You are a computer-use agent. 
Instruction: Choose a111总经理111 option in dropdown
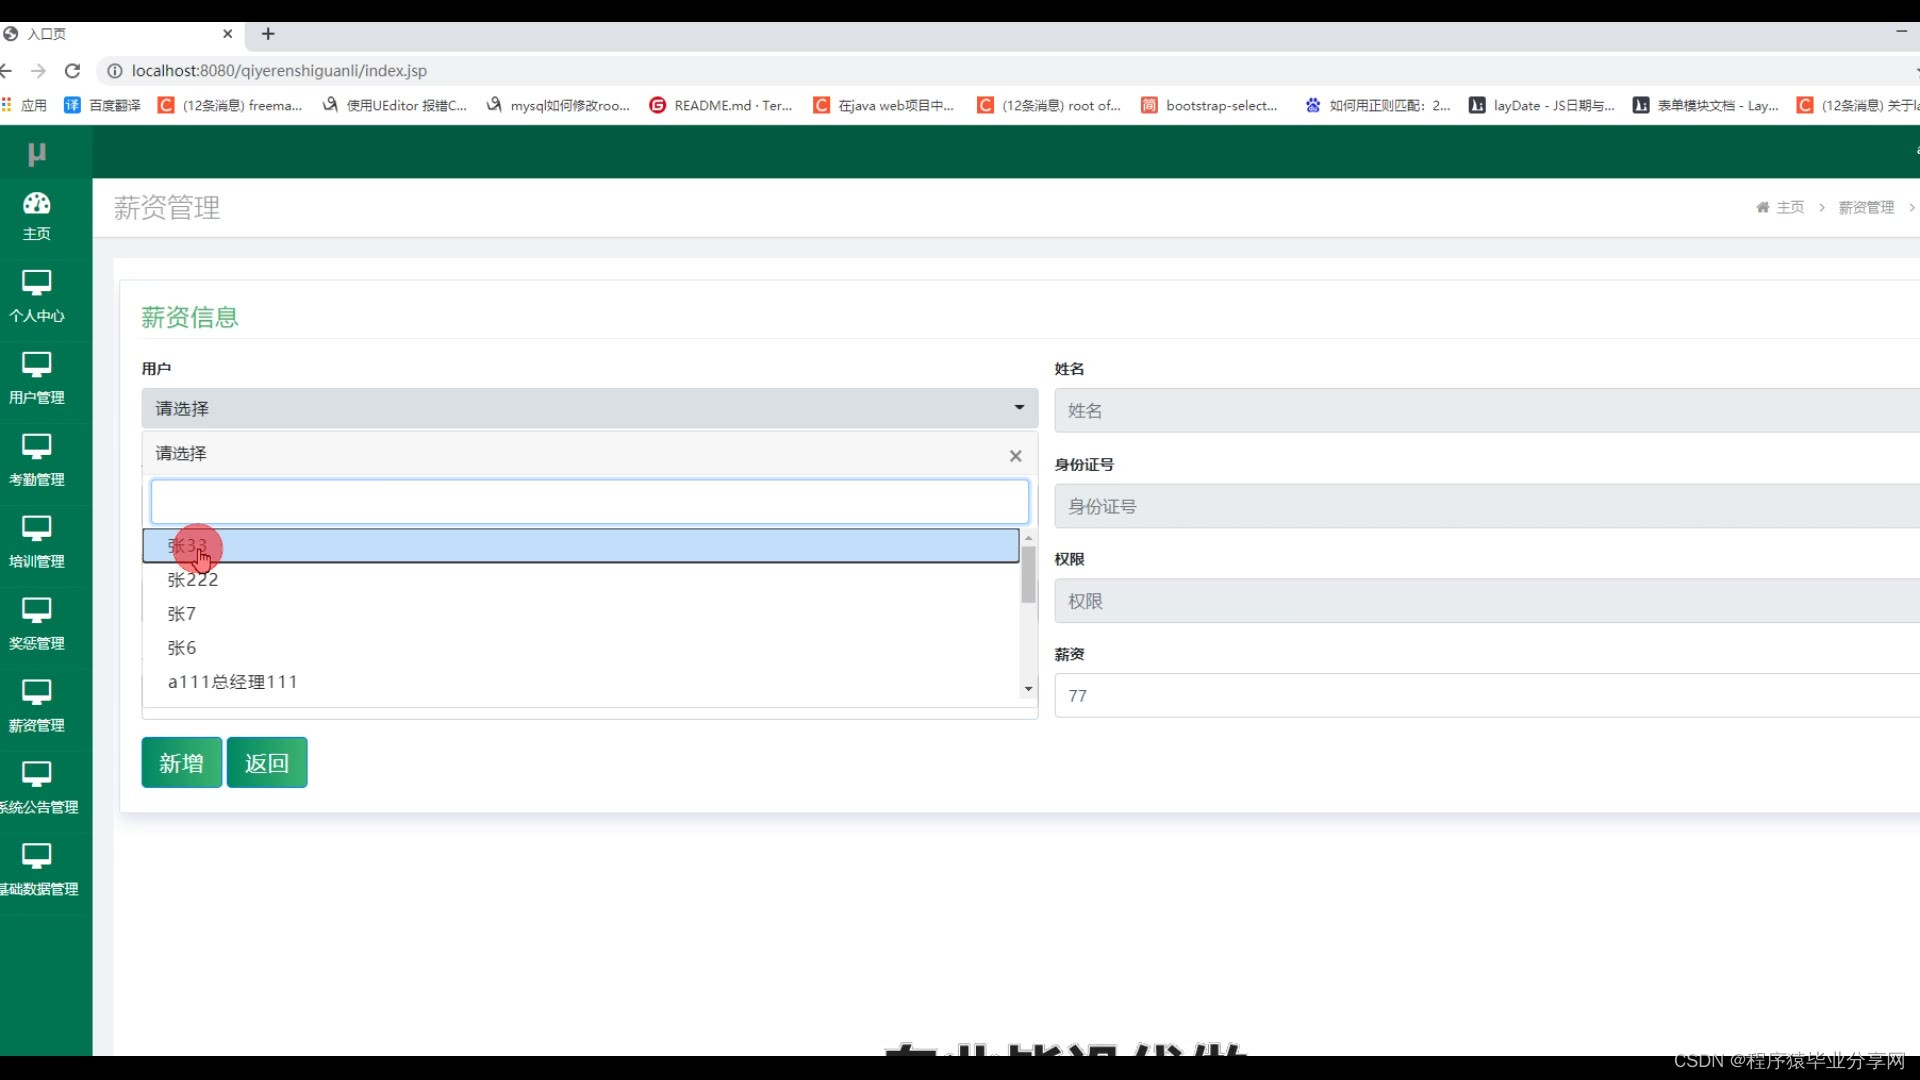coord(232,682)
